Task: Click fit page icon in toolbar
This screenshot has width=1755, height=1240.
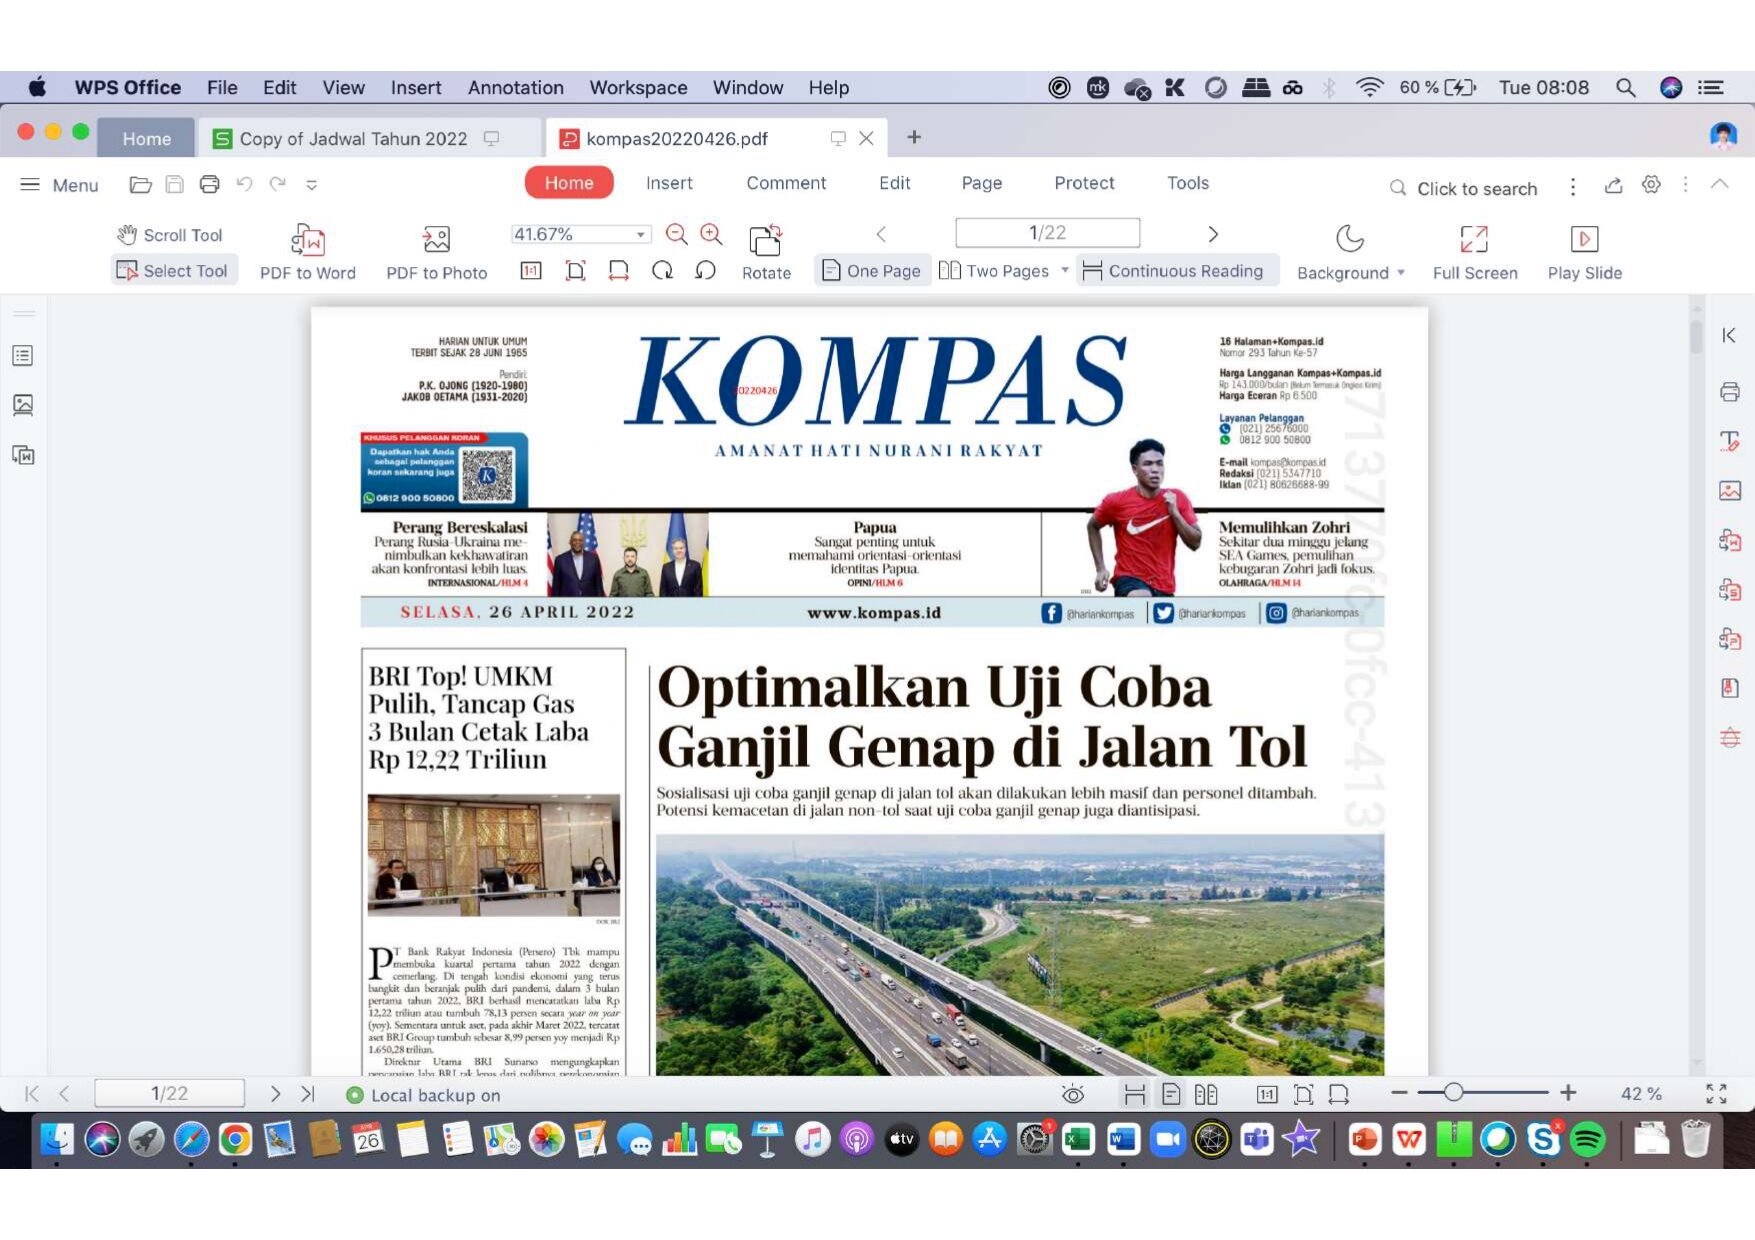Action: coord(575,270)
